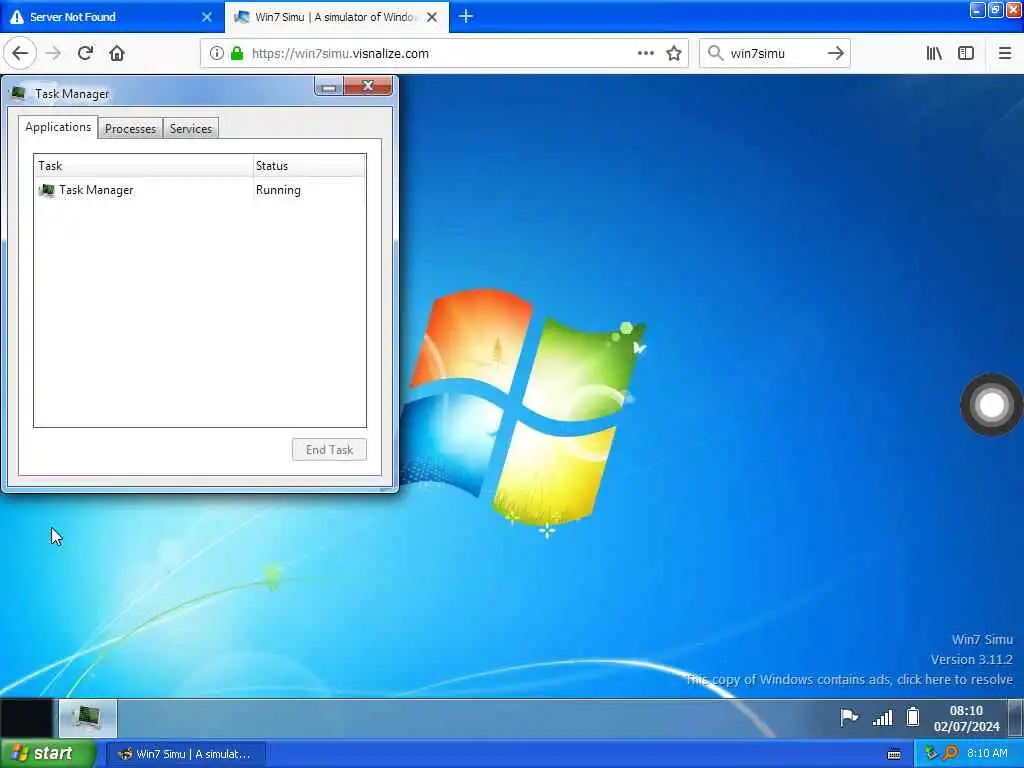Click the 8:10 AM XP tray clock
The image size is (1024, 768).
pyautogui.click(x=987, y=754)
